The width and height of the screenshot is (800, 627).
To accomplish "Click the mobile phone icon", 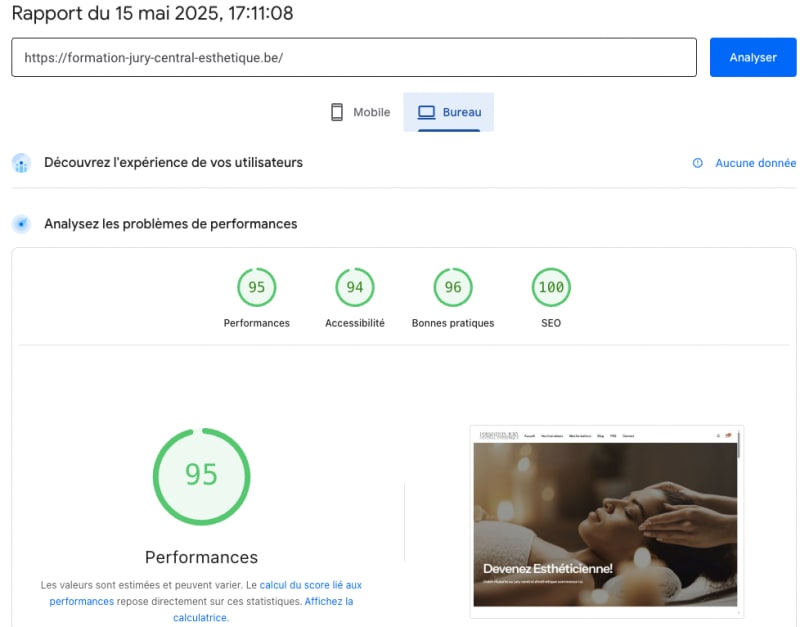I will (x=338, y=111).
